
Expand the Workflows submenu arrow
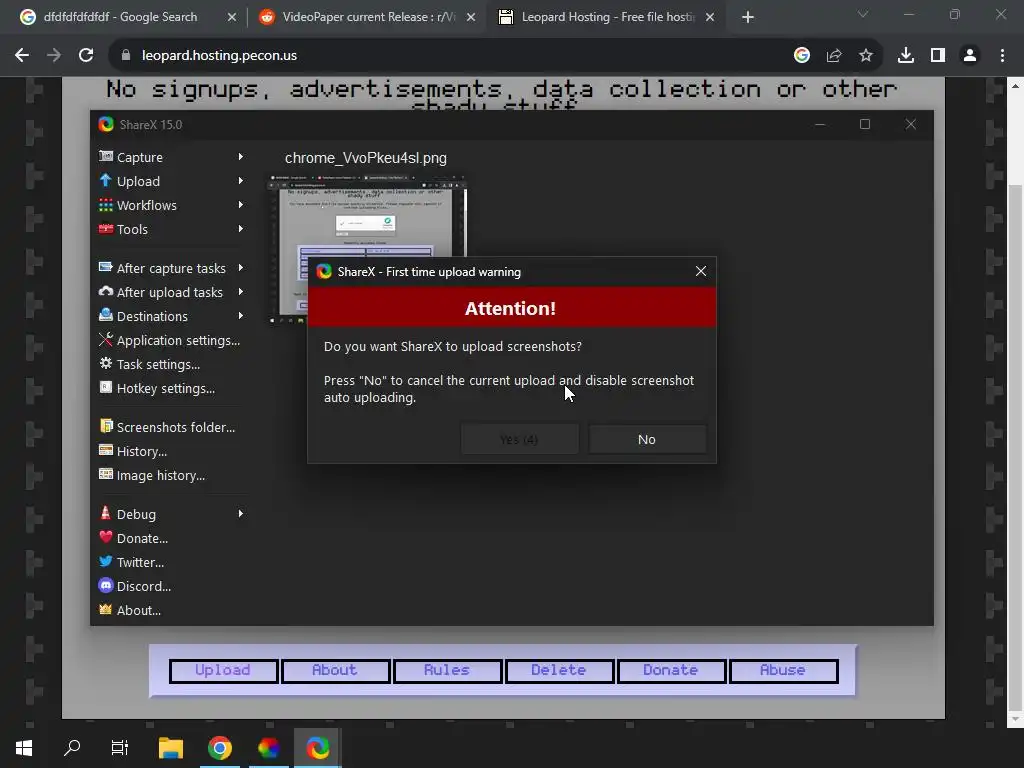tap(241, 205)
